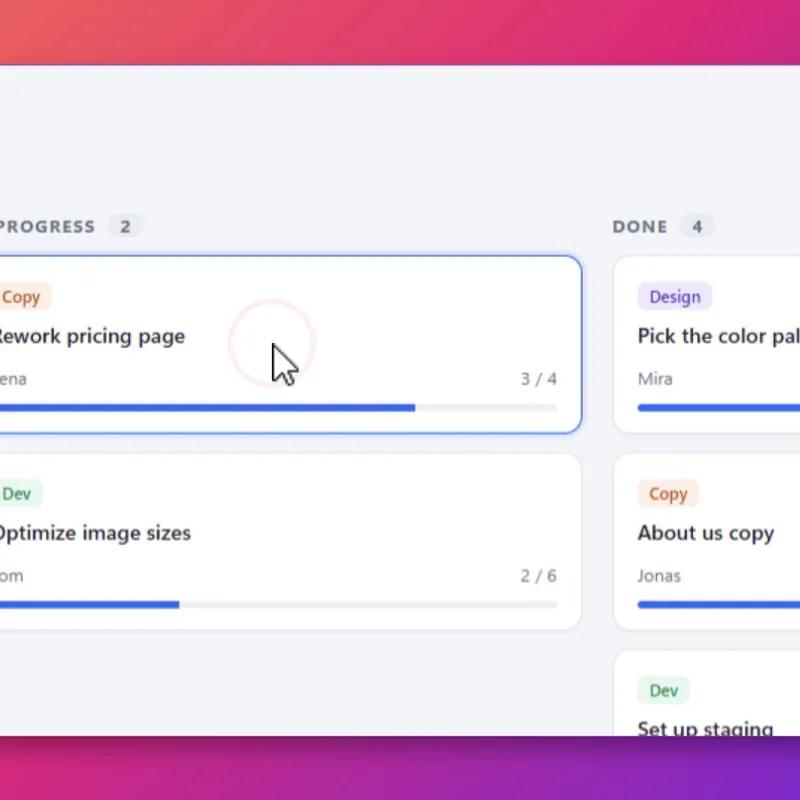This screenshot has width=800, height=800.
Task: Click the Optimize image sizes title text
Action: tap(95, 534)
